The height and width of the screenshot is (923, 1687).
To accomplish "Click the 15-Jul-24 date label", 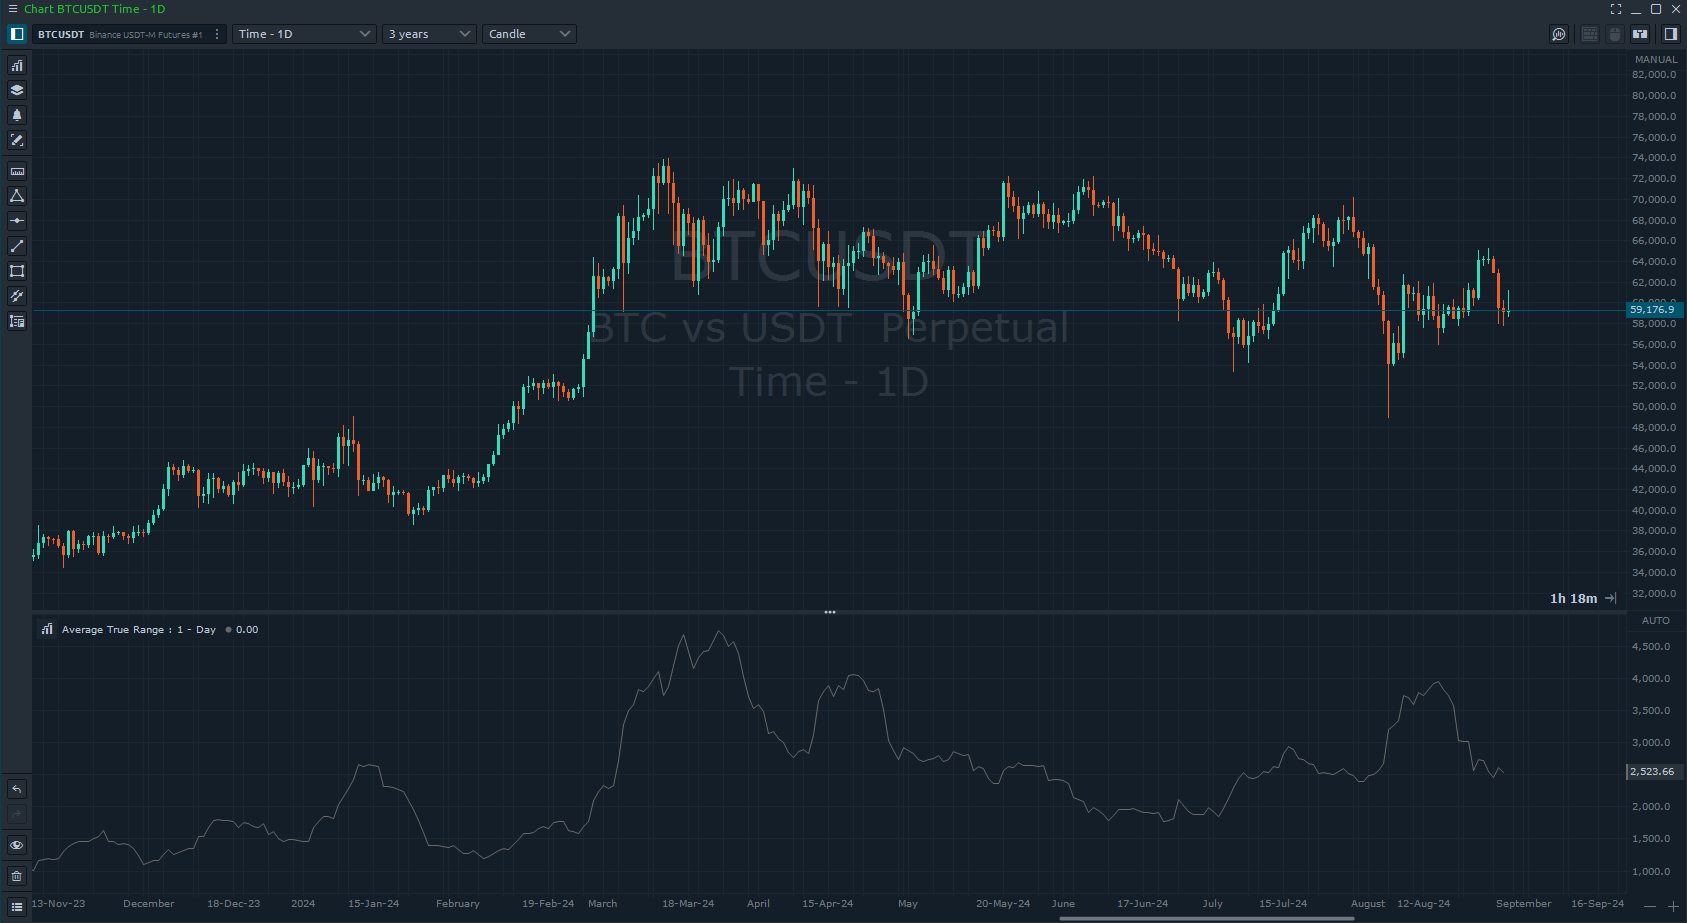I will (1283, 904).
